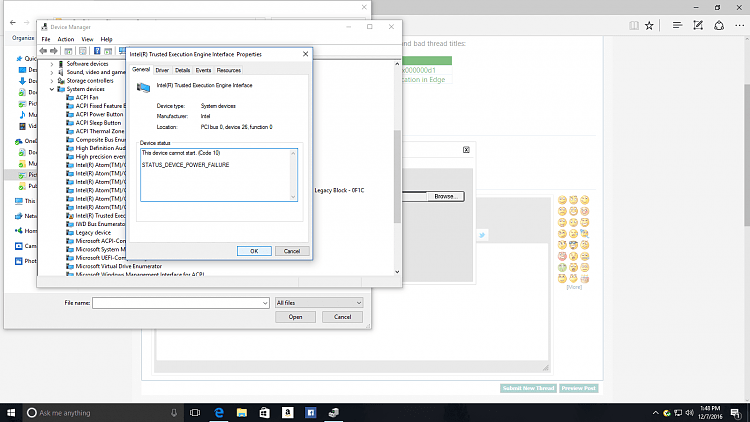The image size is (750, 422).
Task: Open the File menu in Device Manager
Action: tap(46, 39)
